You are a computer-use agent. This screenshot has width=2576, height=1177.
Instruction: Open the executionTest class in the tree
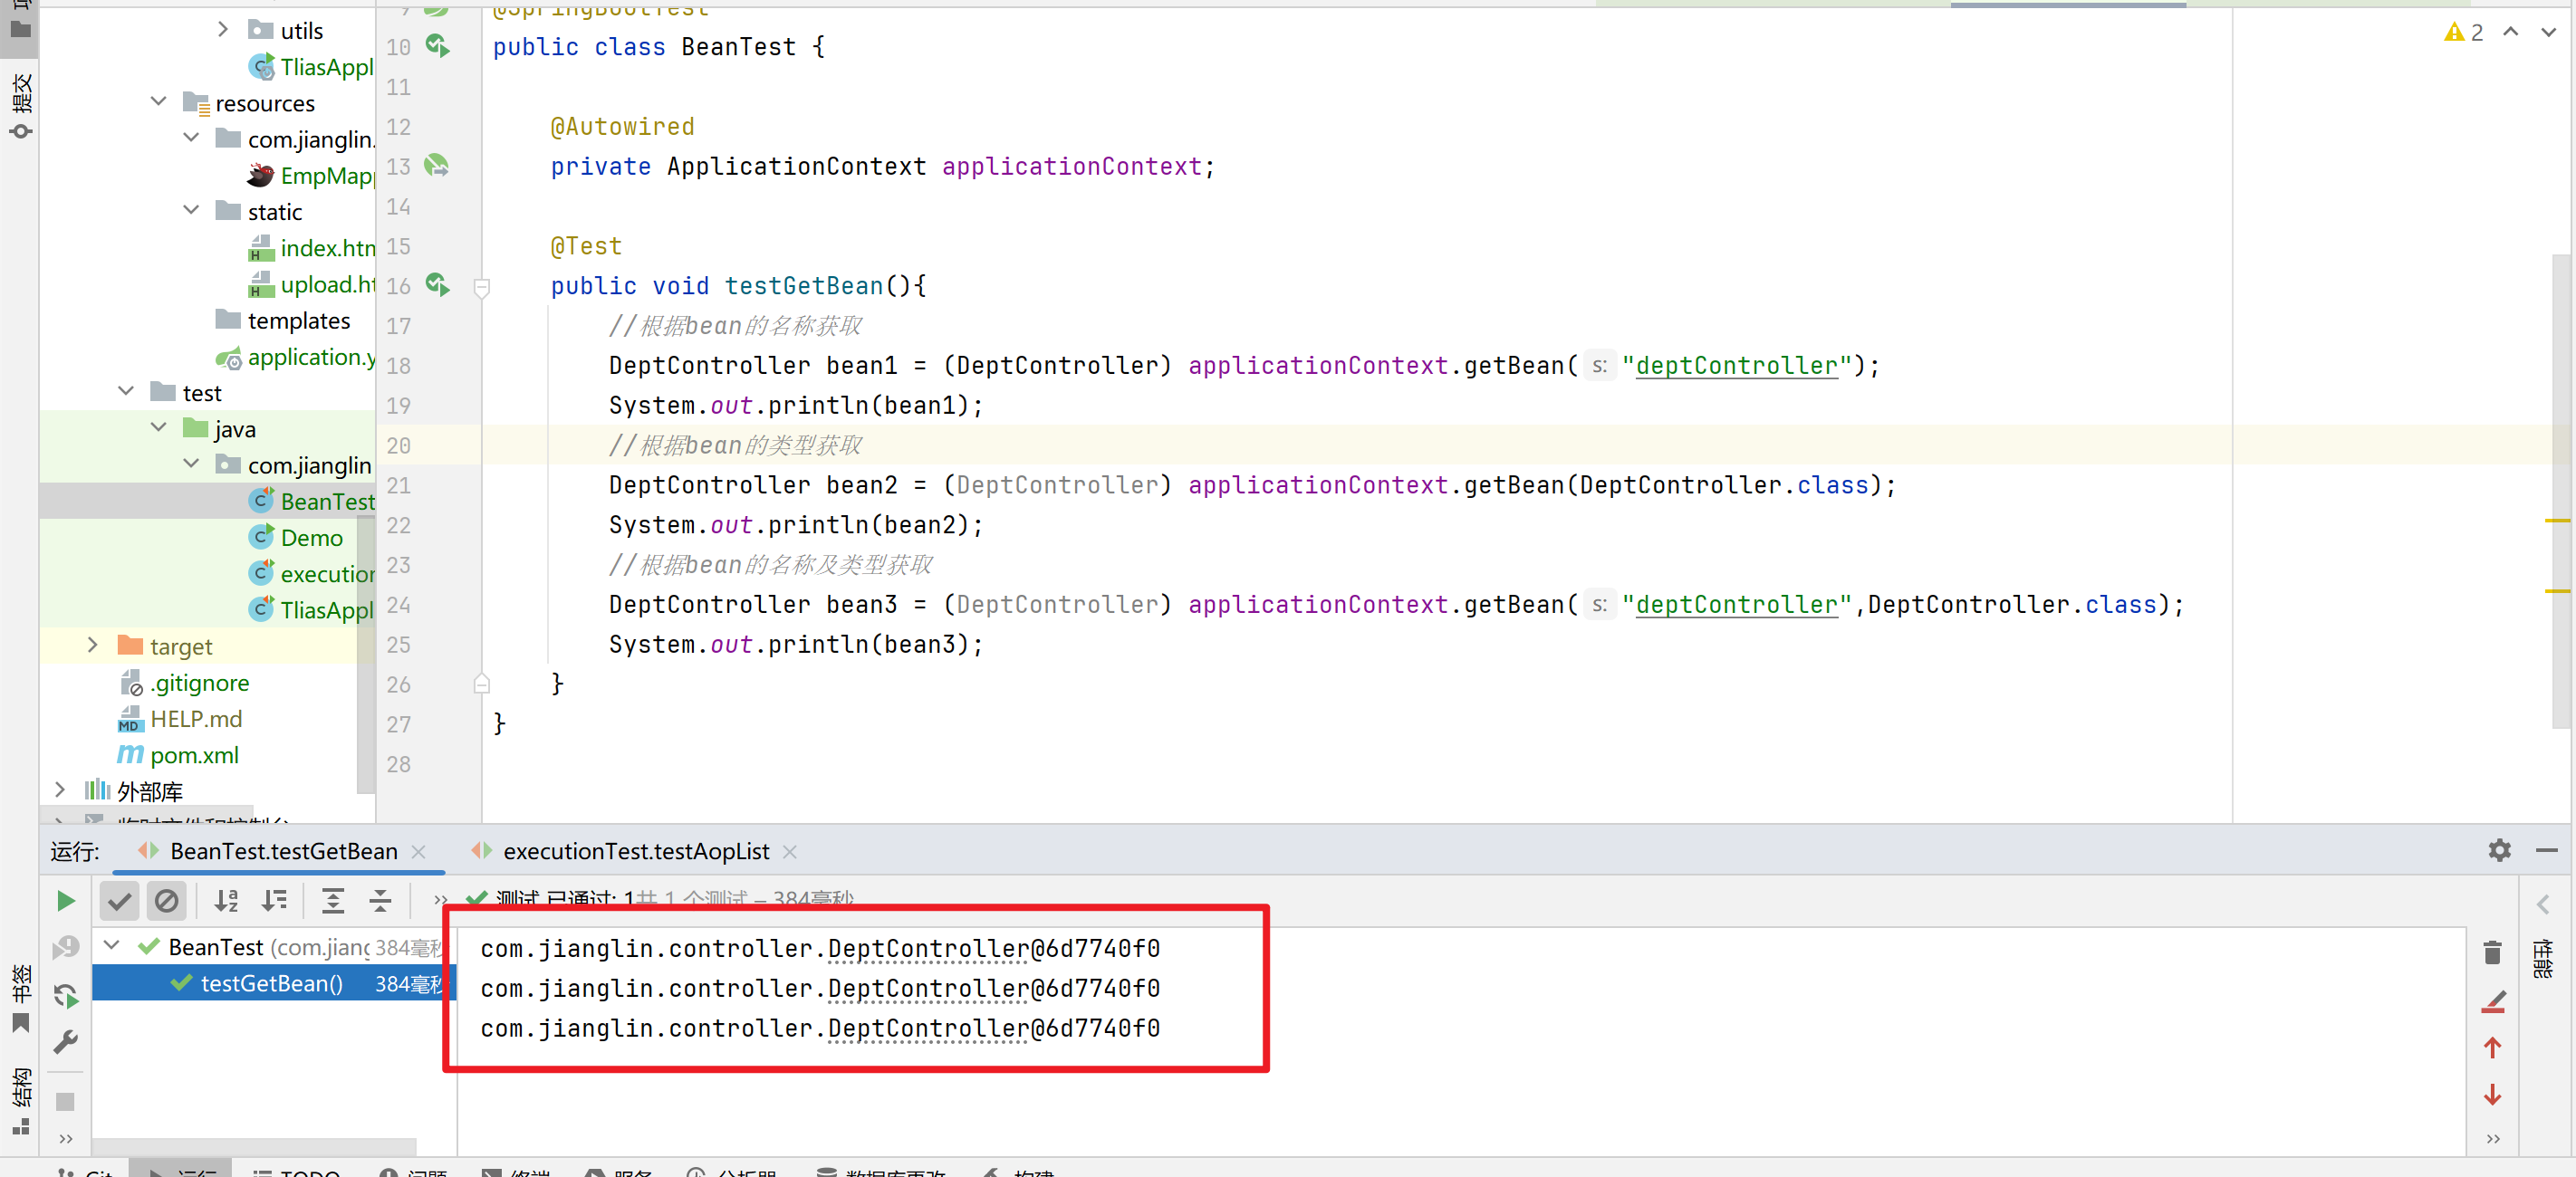[x=312, y=574]
